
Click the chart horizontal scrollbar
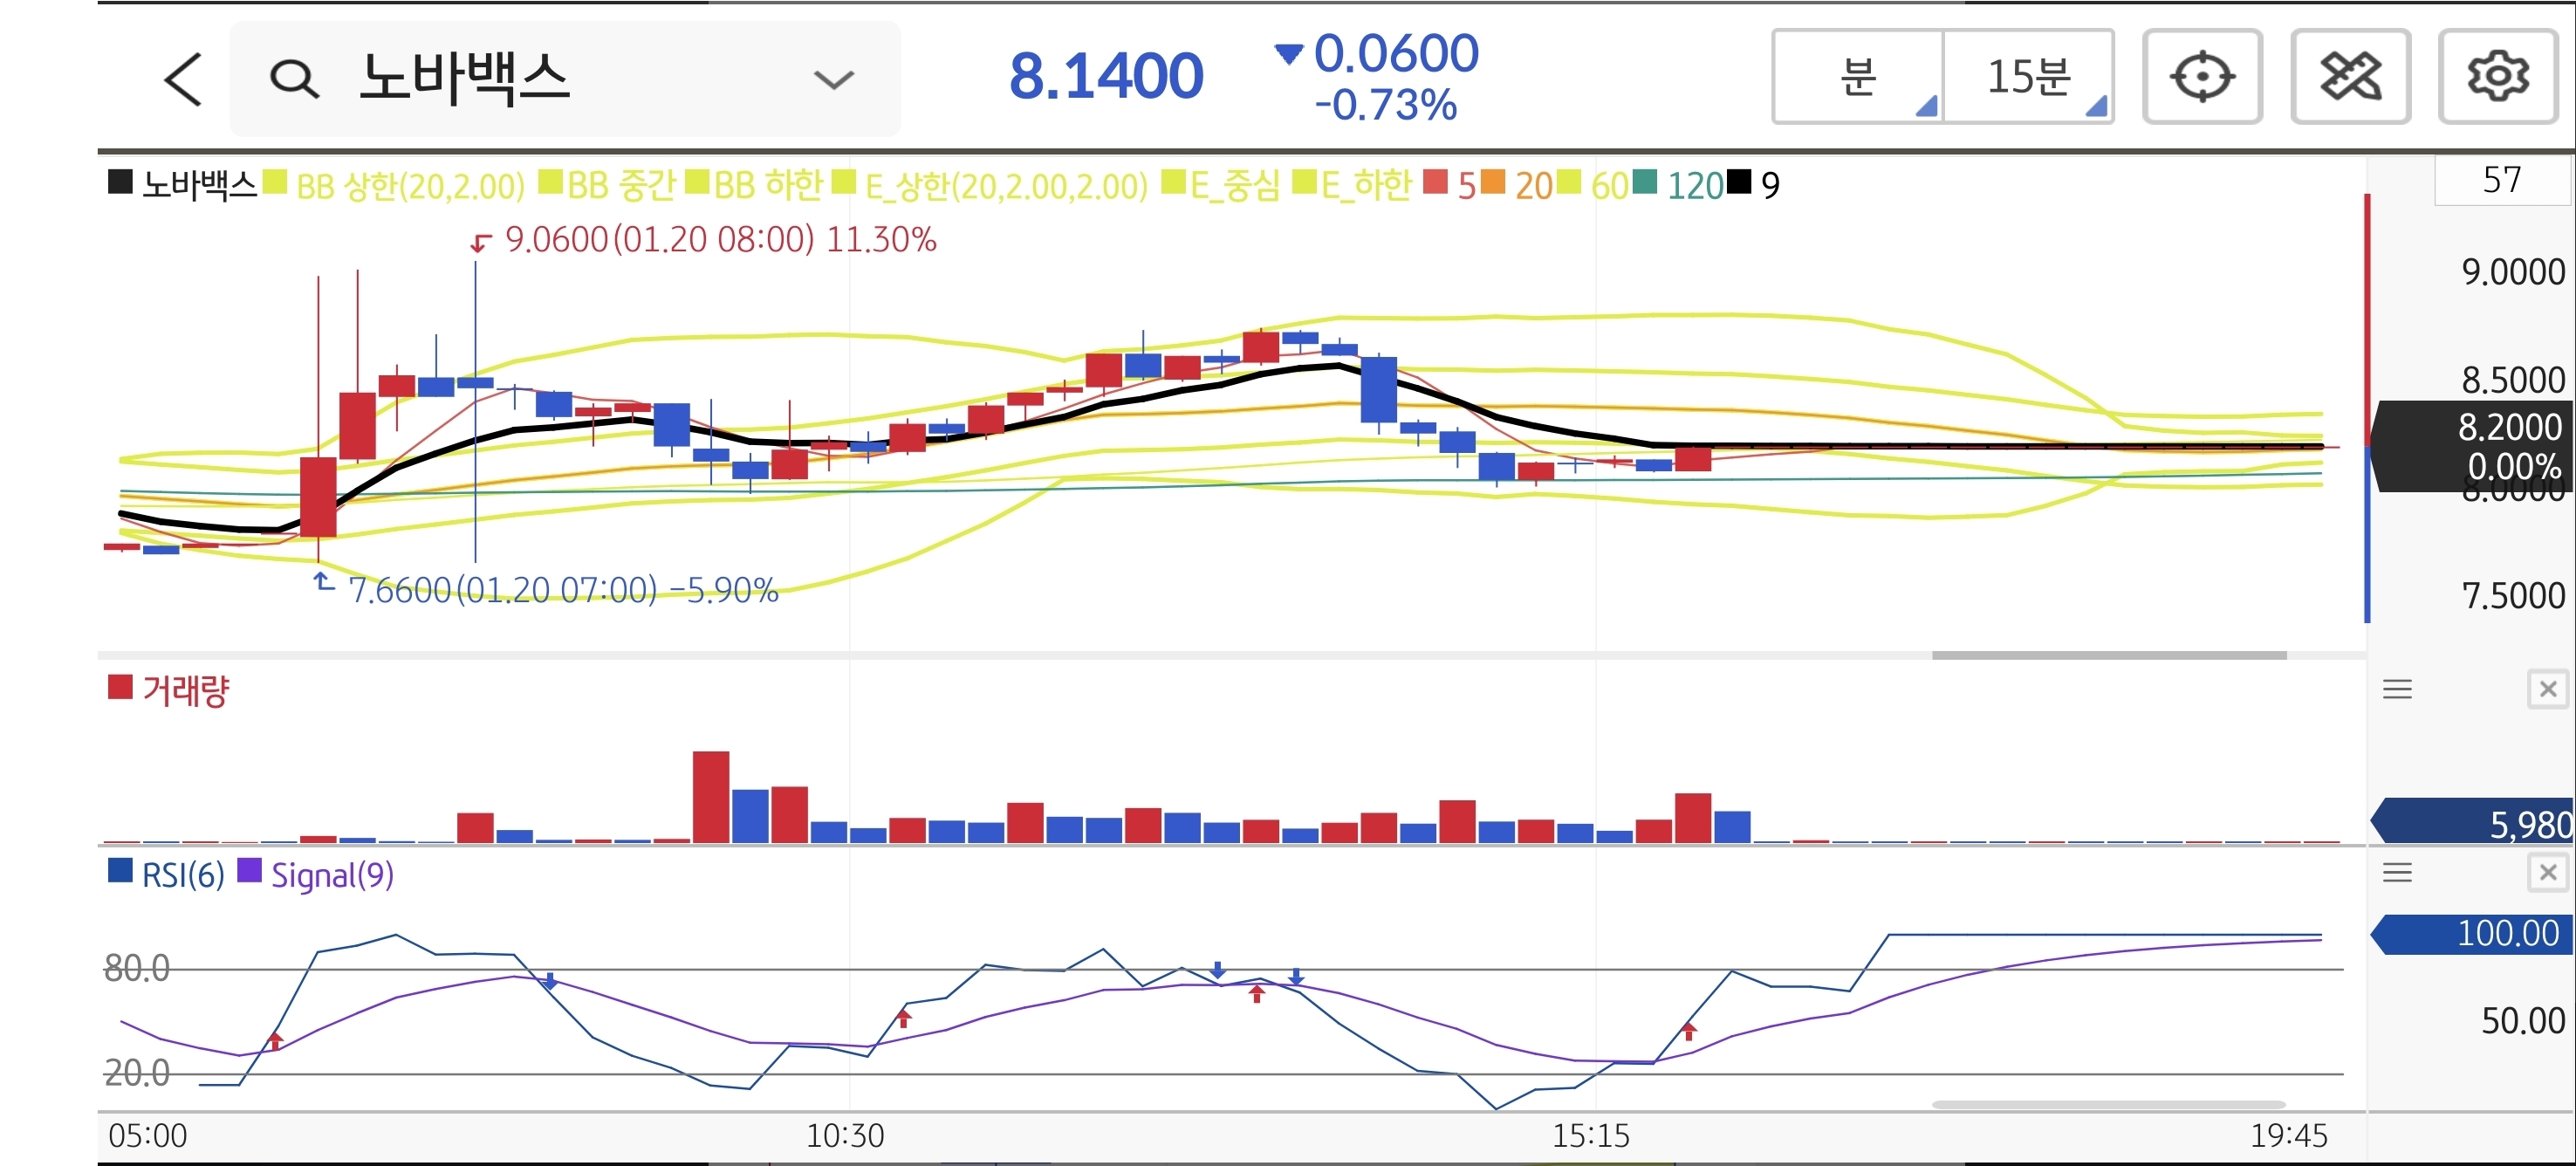tap(2108, 655)
